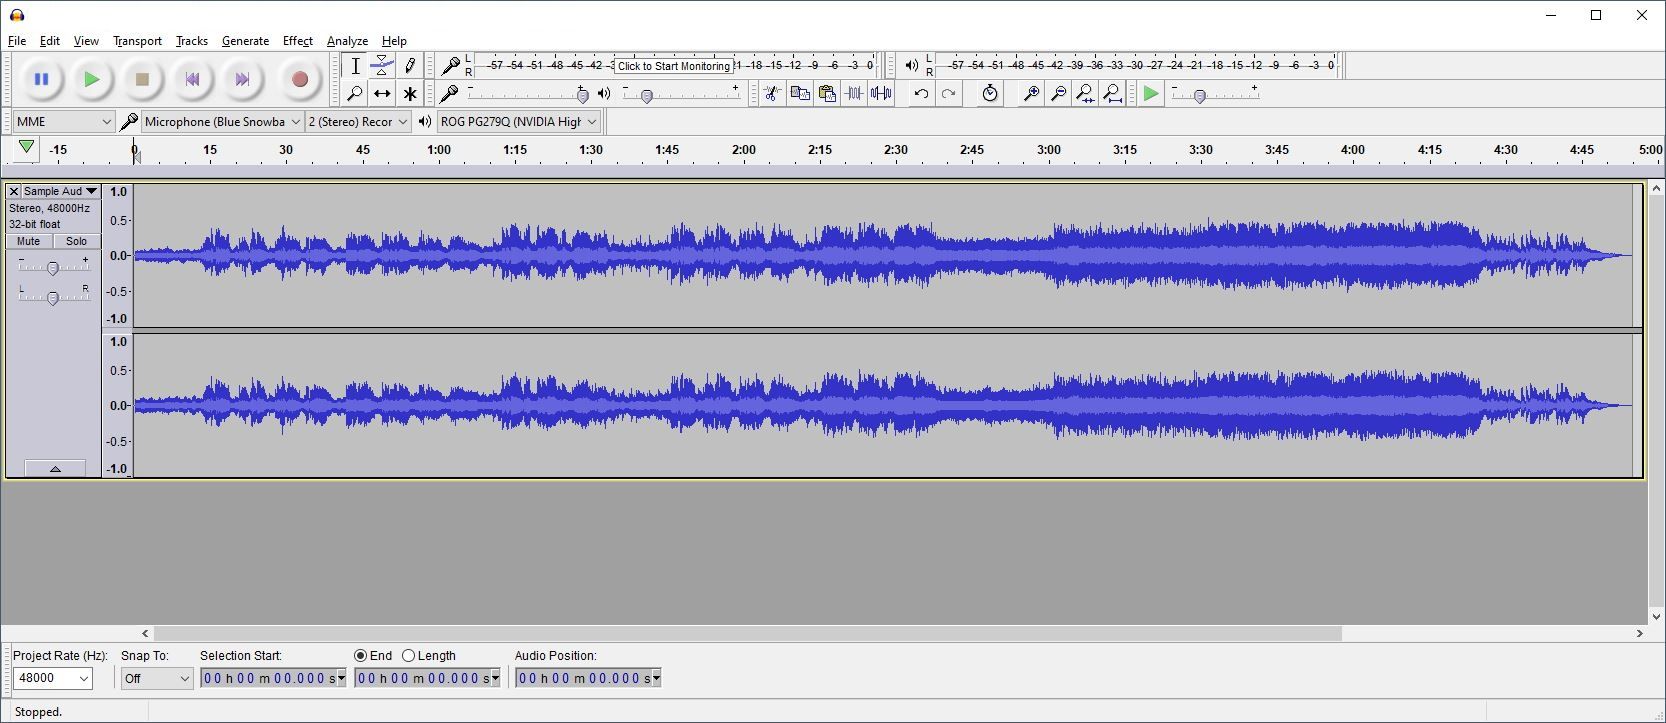Click the Fit Selection zoom icon
This screenshot has height=723, width=1666.
(x=1085, y=93)
